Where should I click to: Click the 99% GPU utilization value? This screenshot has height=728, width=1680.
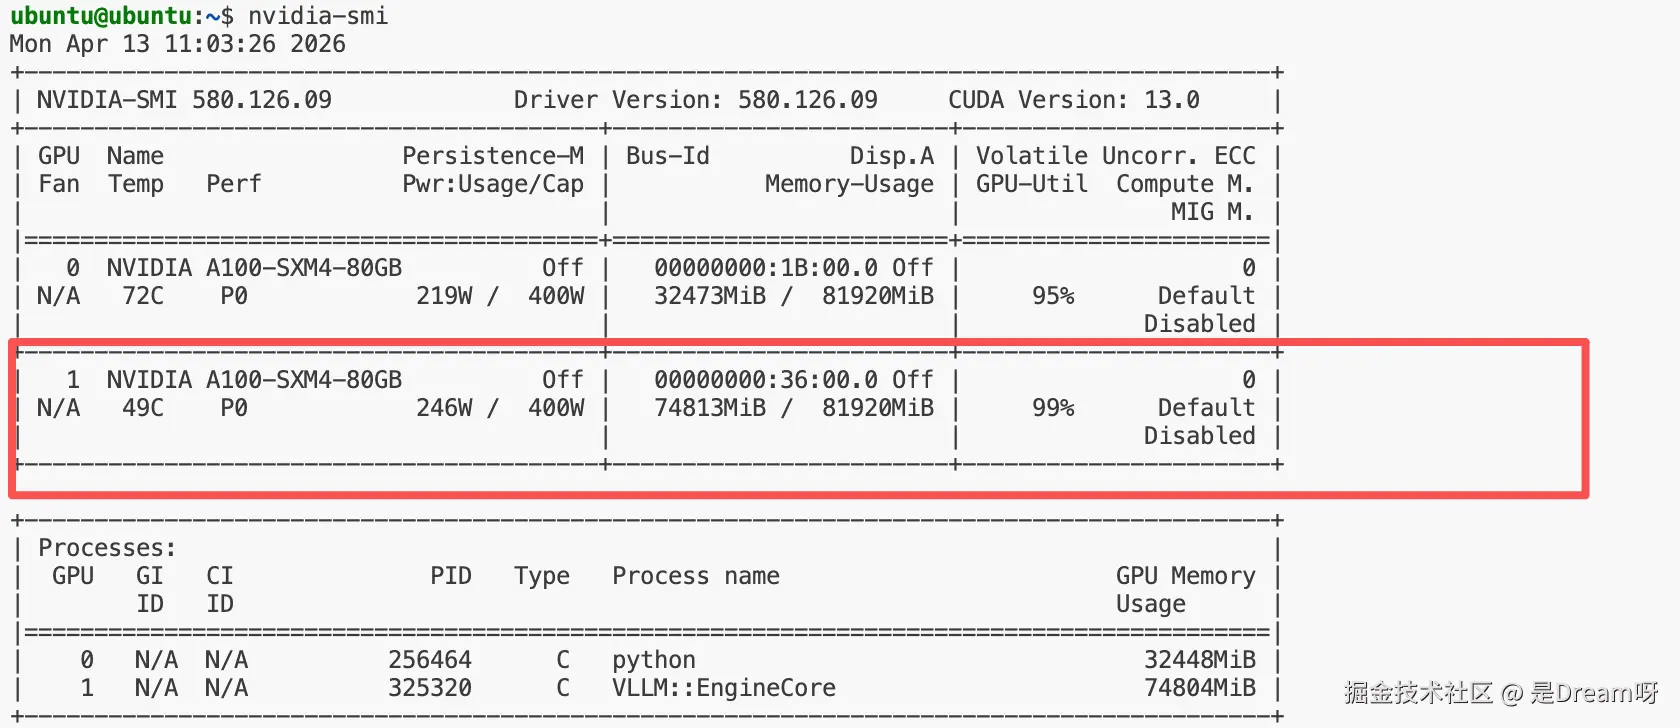(x=1053, y=408)
